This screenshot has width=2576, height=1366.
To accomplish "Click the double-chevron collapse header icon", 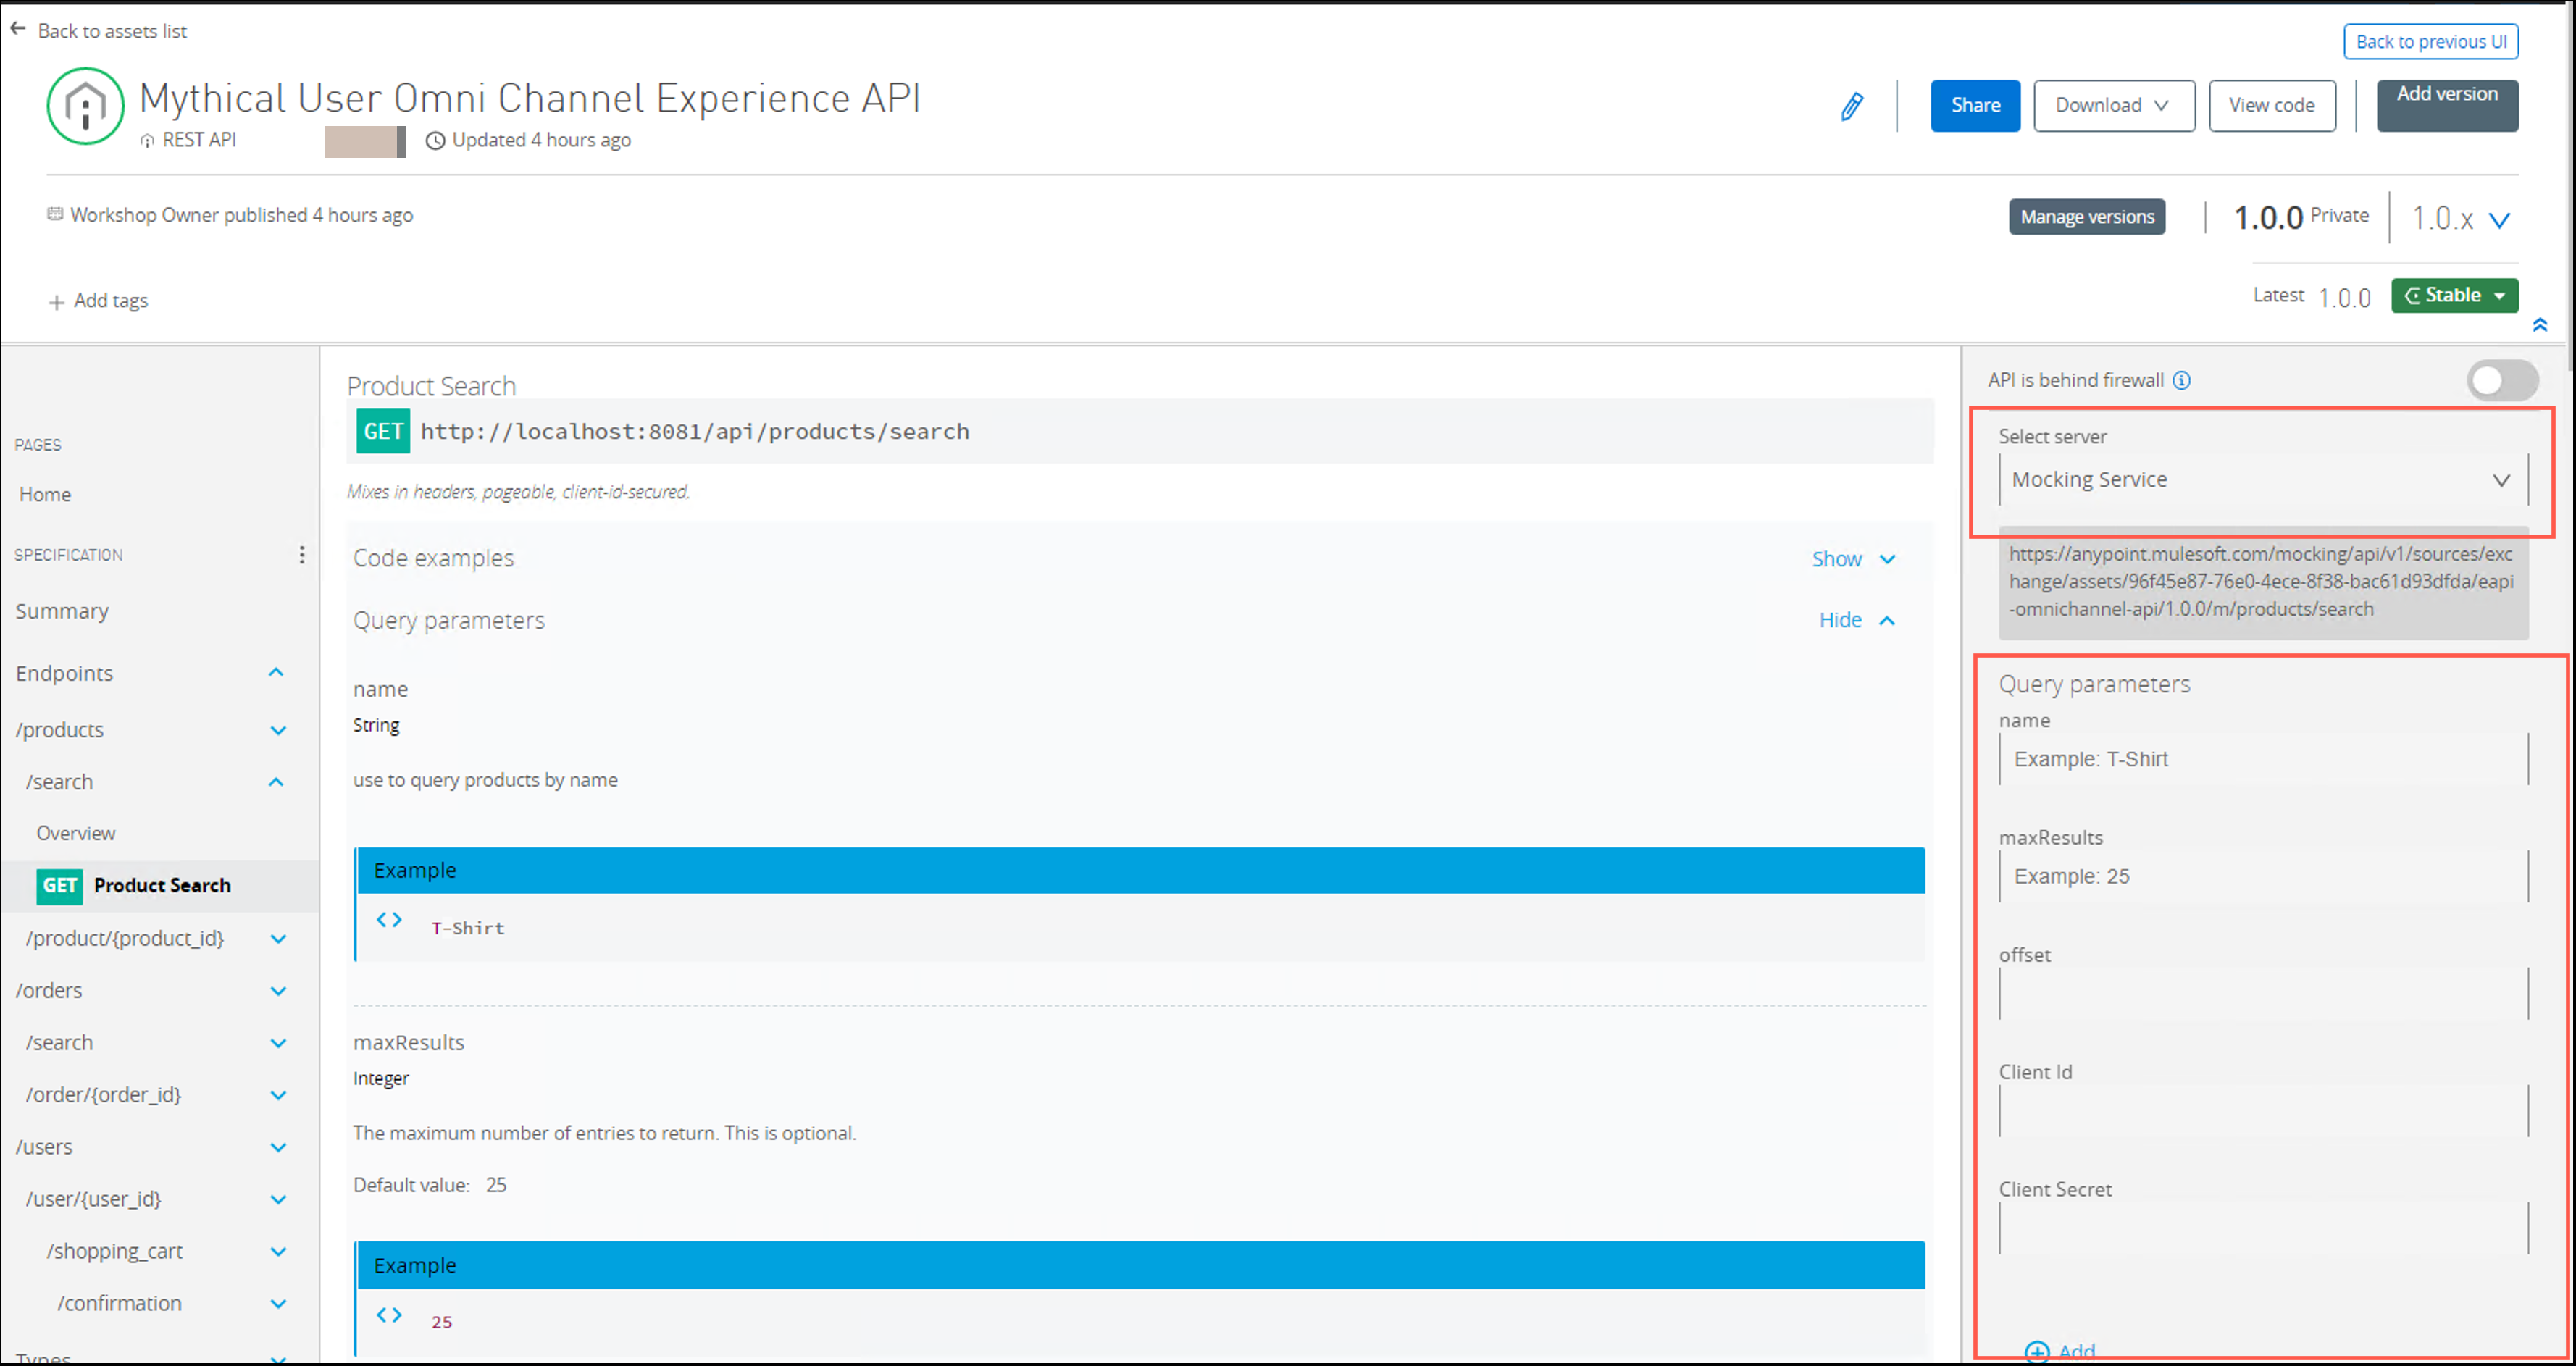I will [2539, 325].
